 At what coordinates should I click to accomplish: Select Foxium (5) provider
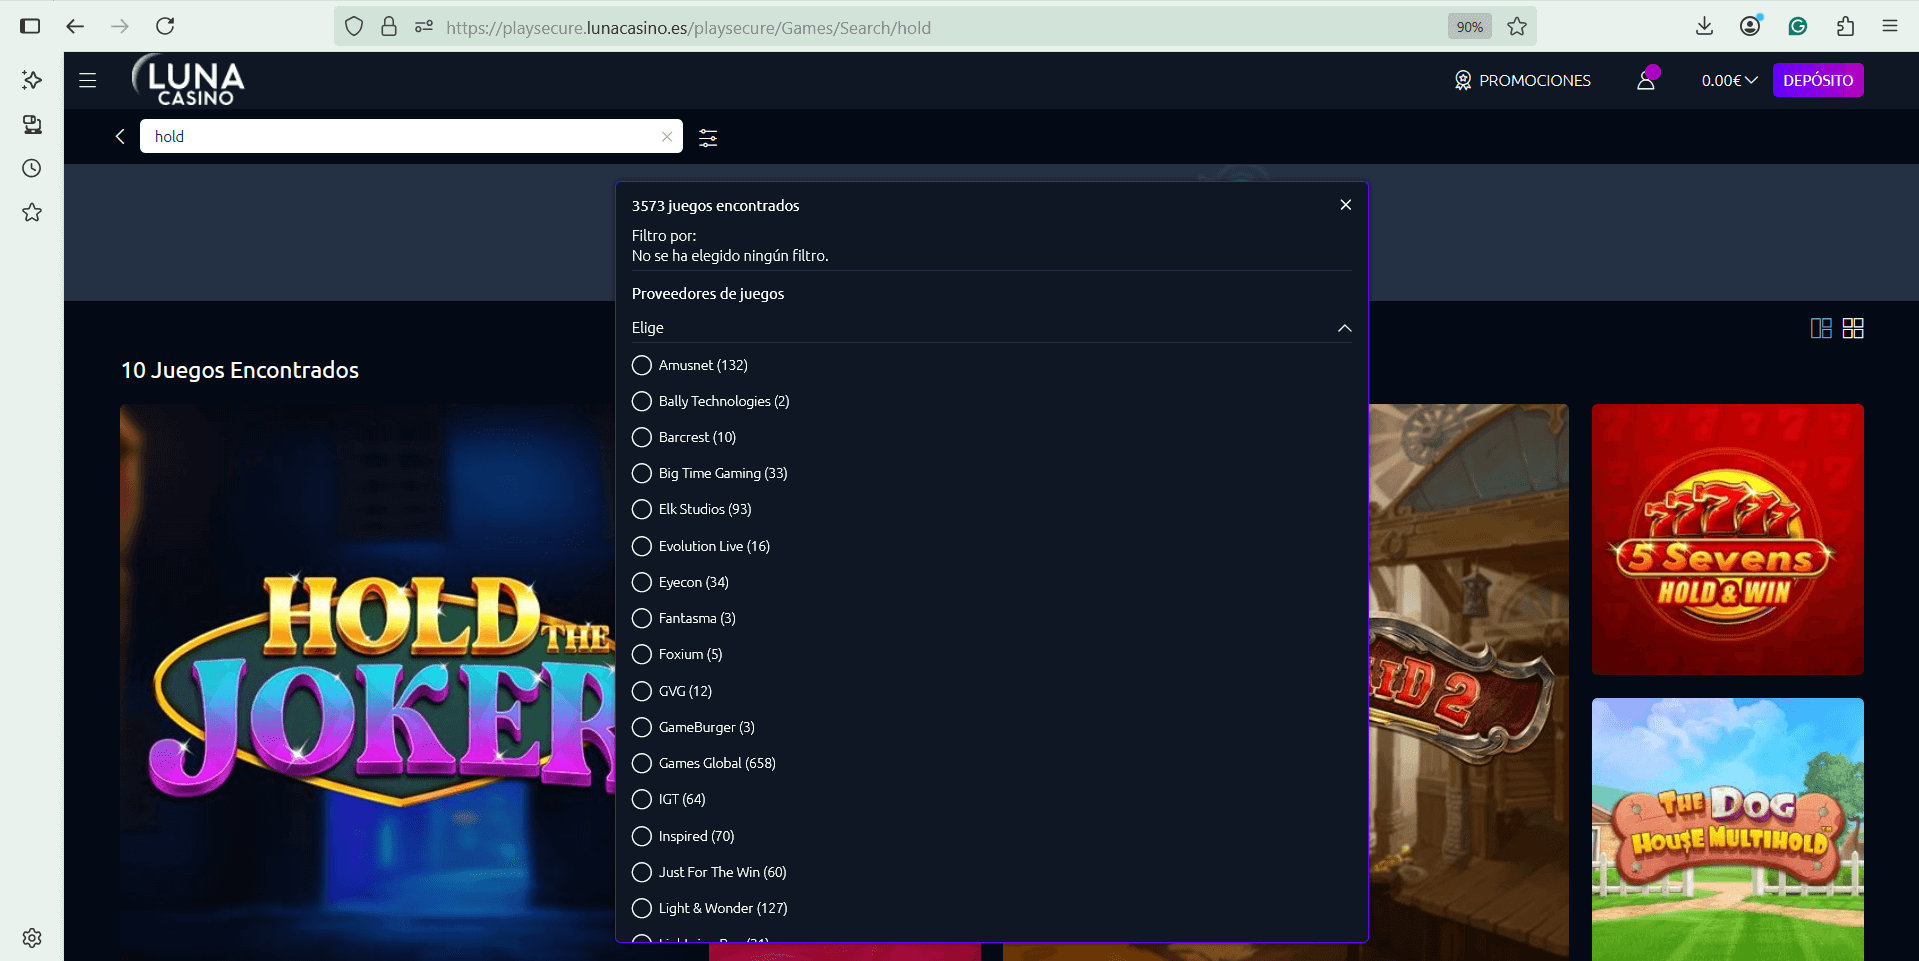pos(677,654)
